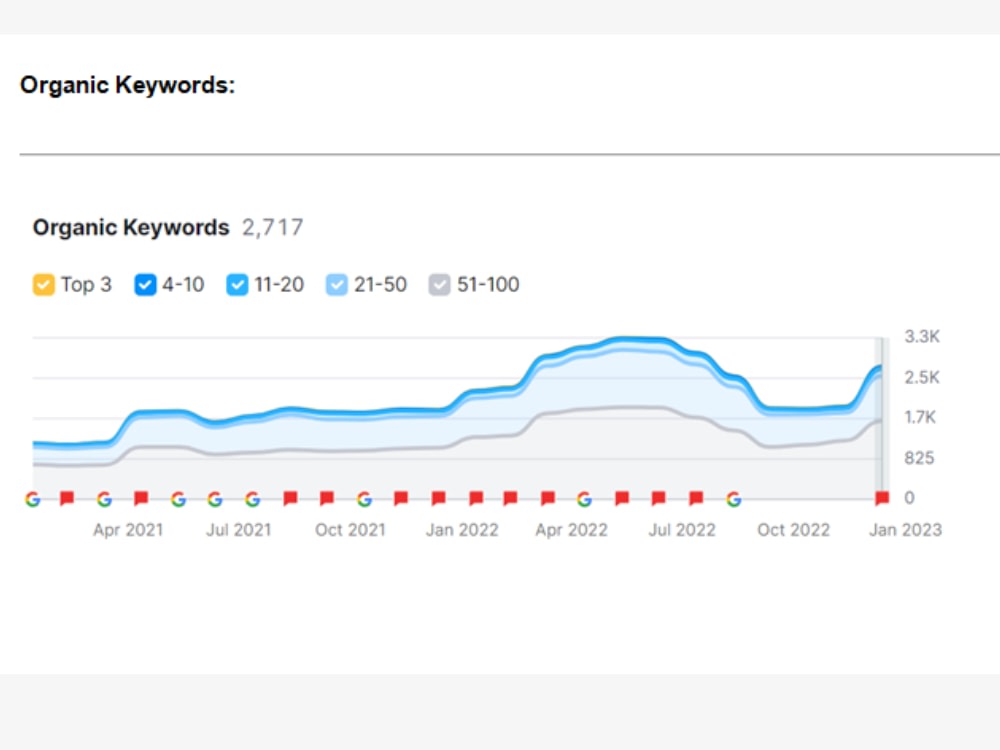Click the 2.5K y-axis value
Screen dimensions: 1000x750
(922, 378)
